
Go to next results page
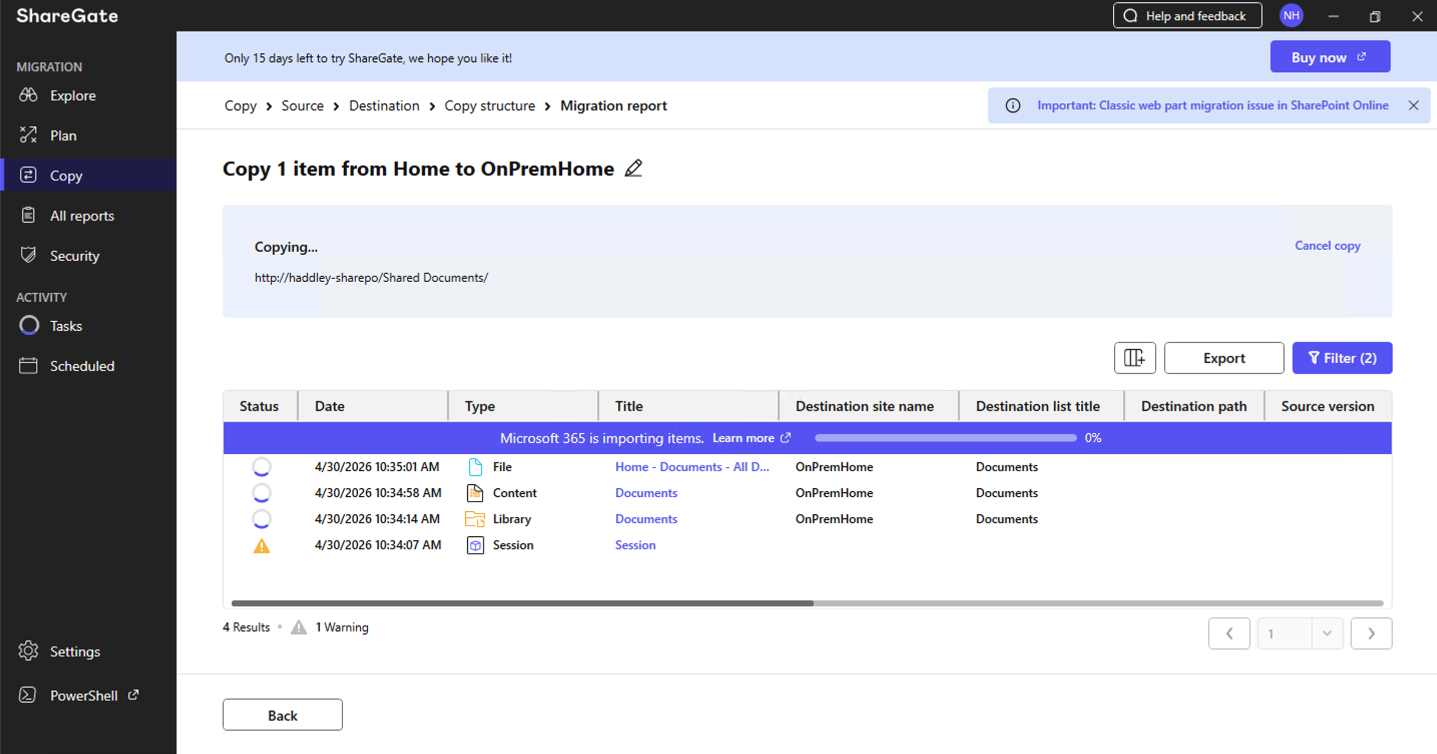click(1371, 633)
